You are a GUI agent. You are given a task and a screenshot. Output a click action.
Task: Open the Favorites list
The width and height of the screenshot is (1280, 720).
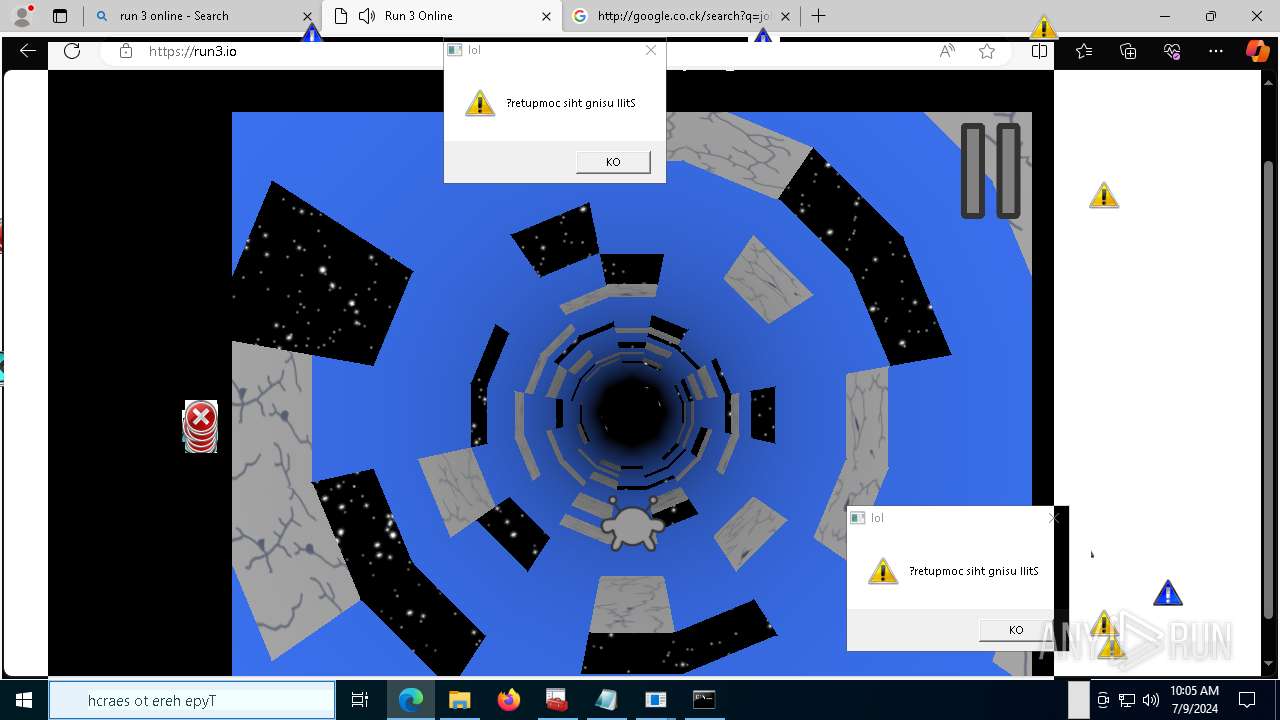[x=1084, y=51]
